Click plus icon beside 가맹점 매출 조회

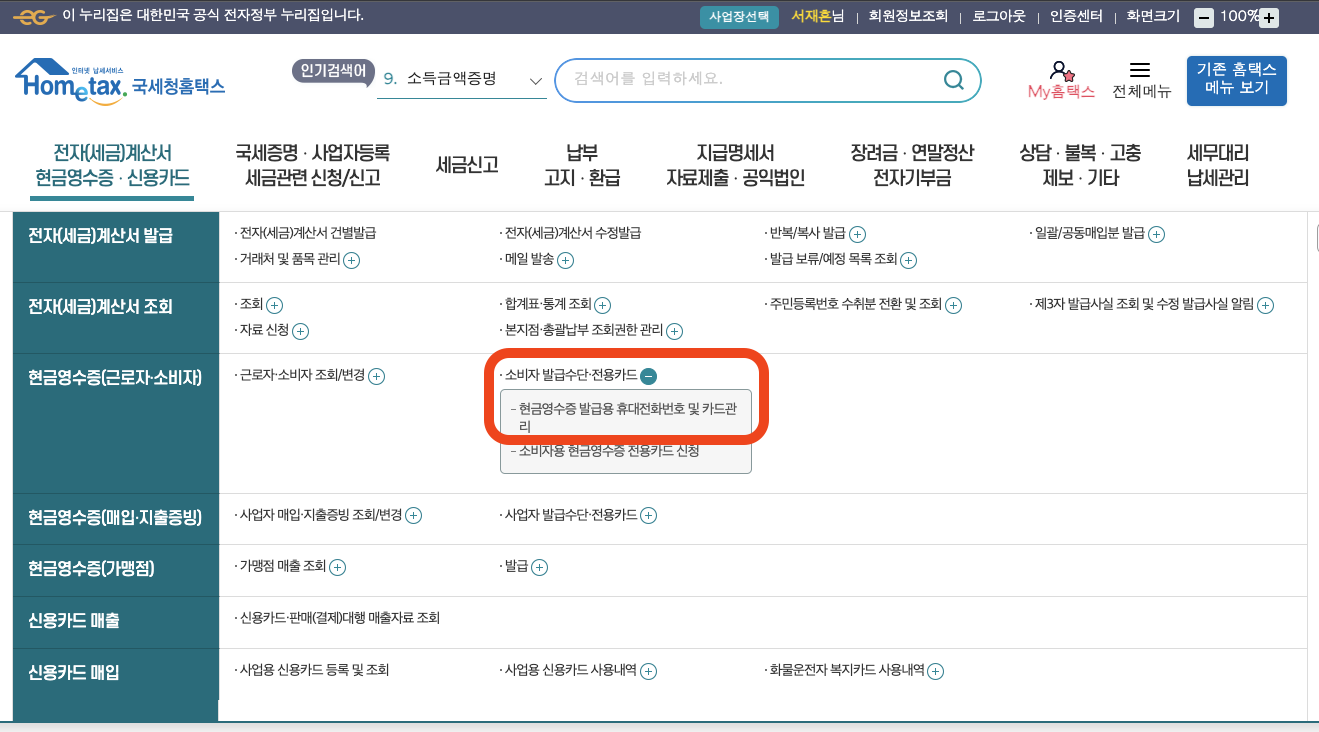point(337,567)
